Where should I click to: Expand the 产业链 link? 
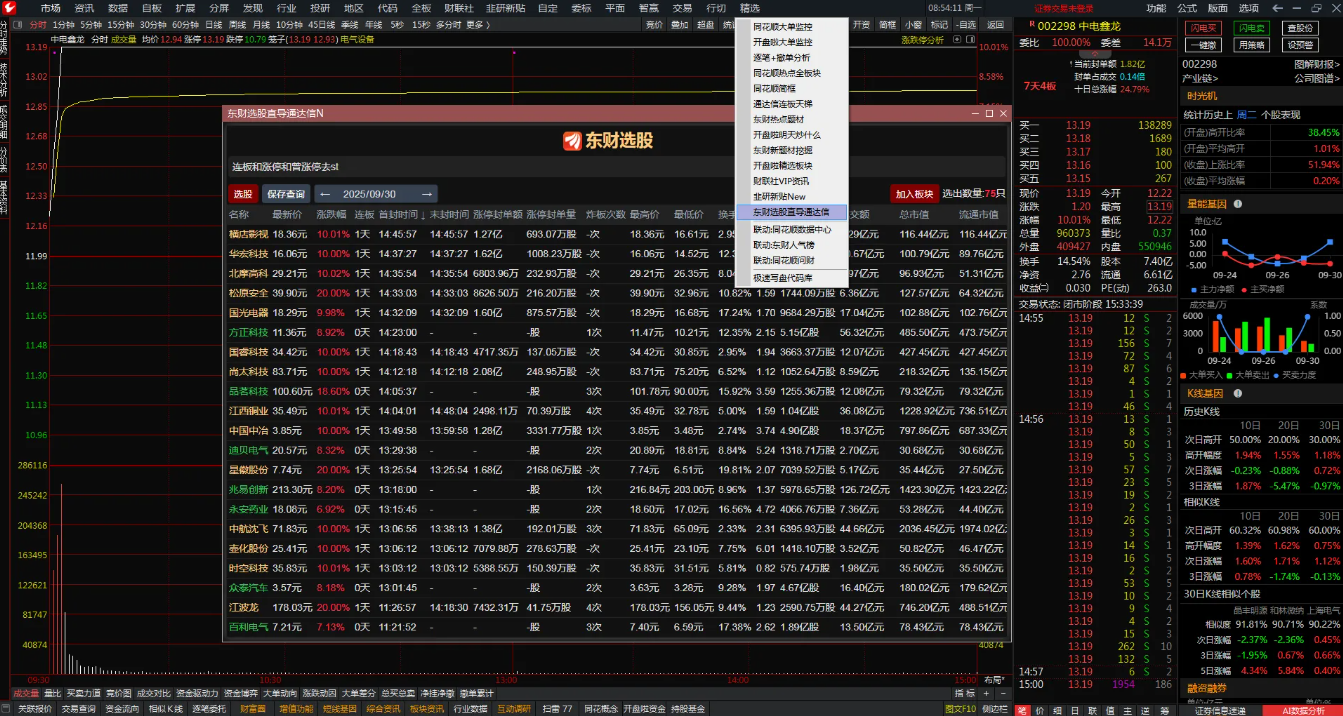[x=1200, y=78]
